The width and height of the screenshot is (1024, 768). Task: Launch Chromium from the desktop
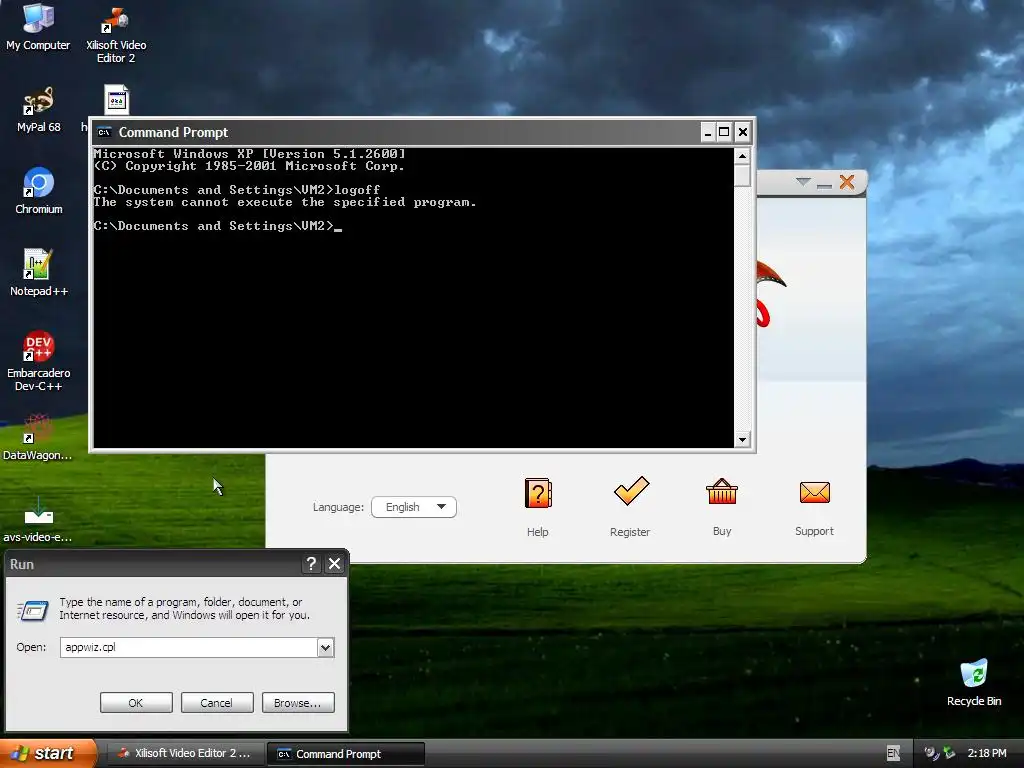39,191
